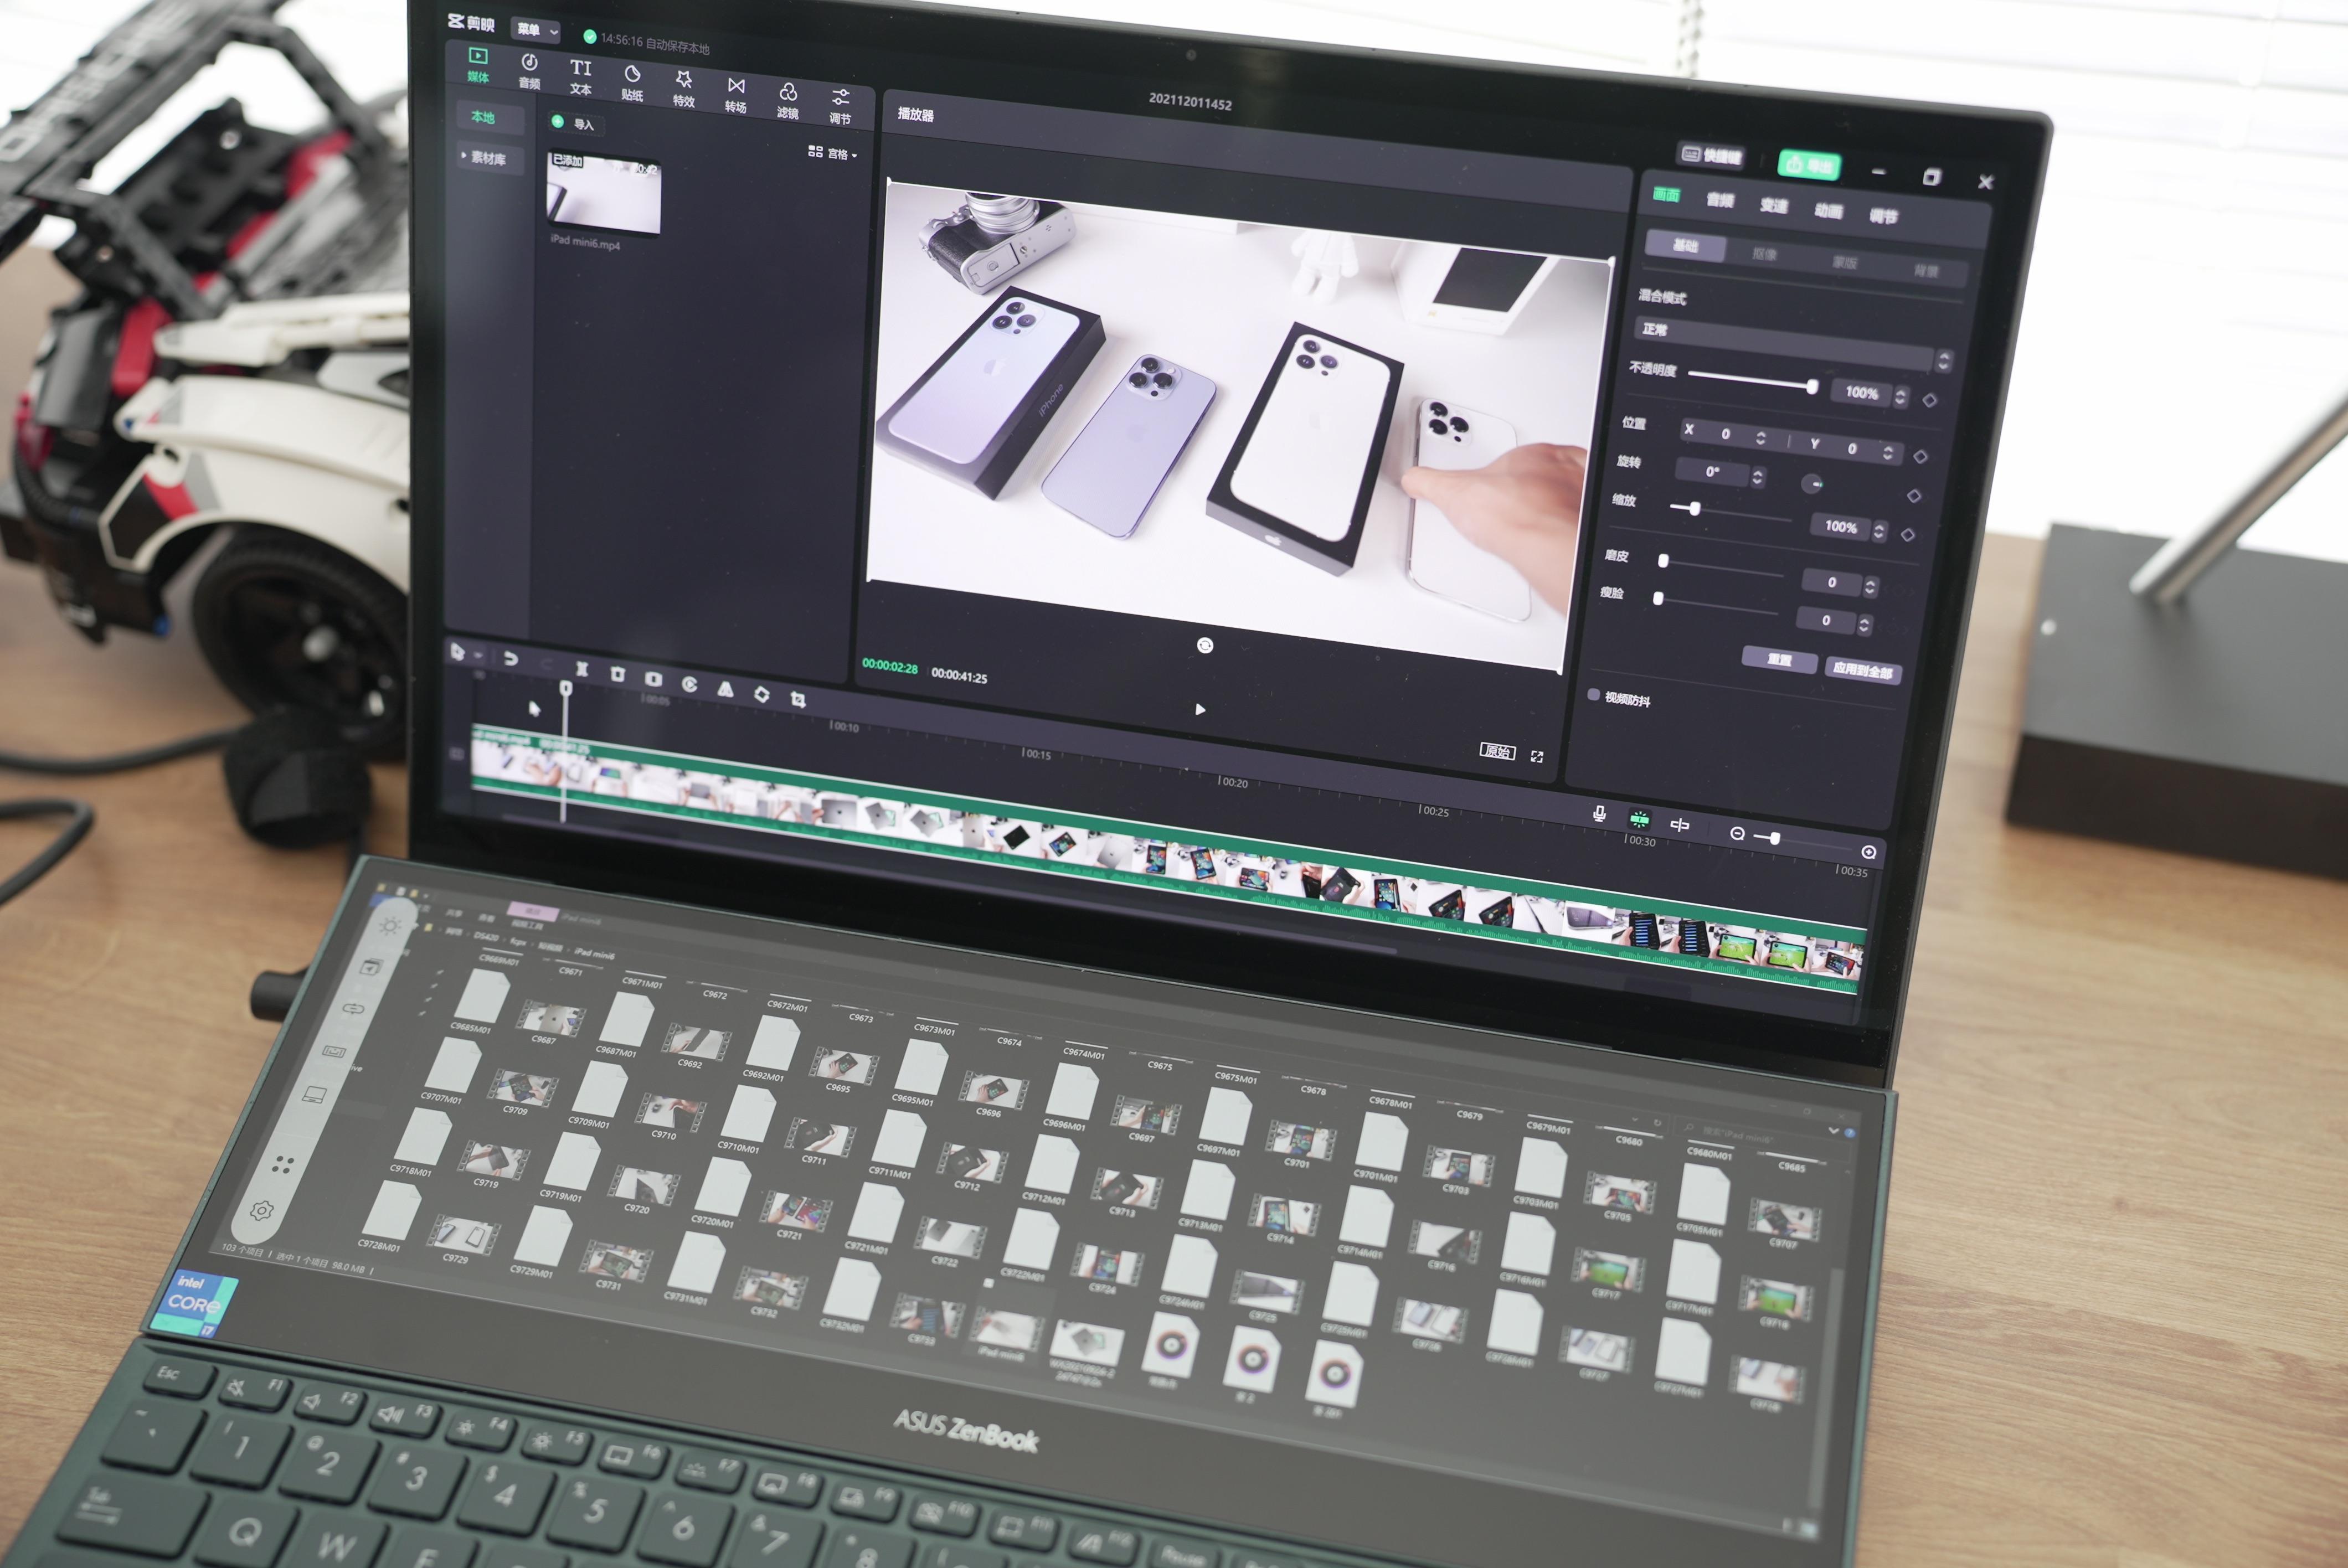
Task: Toggle the position keyframe diamond
Action: [1920, 456]
